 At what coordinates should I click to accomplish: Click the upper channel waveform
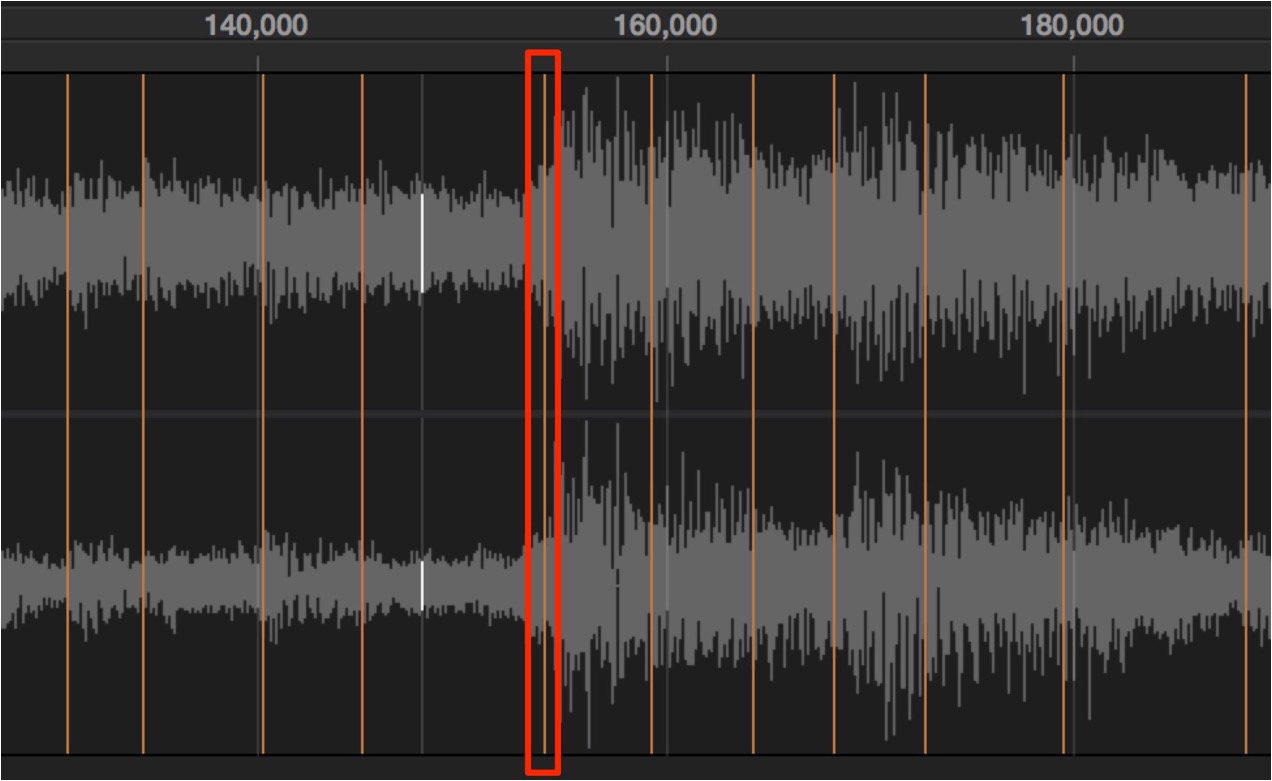(636, 242)
